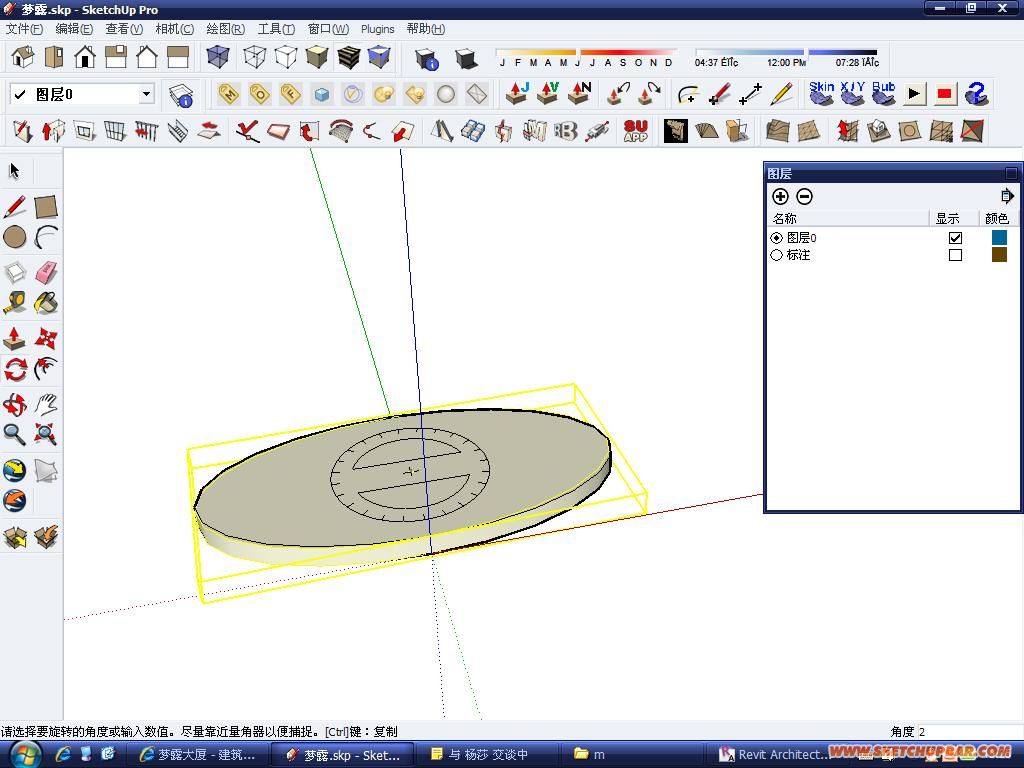Select the Pan hand tool

(x=46, y=404)
